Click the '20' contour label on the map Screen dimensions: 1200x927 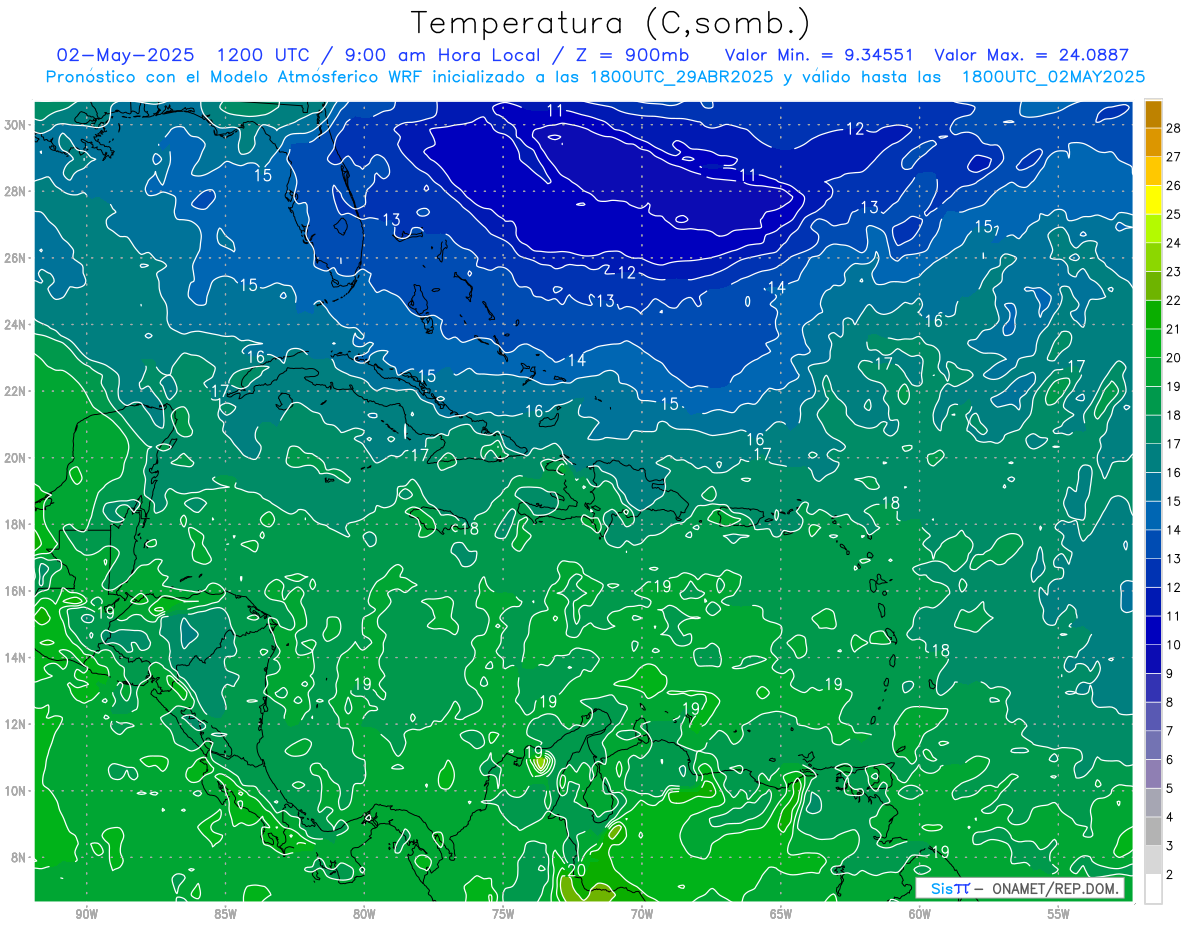point(577,870)
